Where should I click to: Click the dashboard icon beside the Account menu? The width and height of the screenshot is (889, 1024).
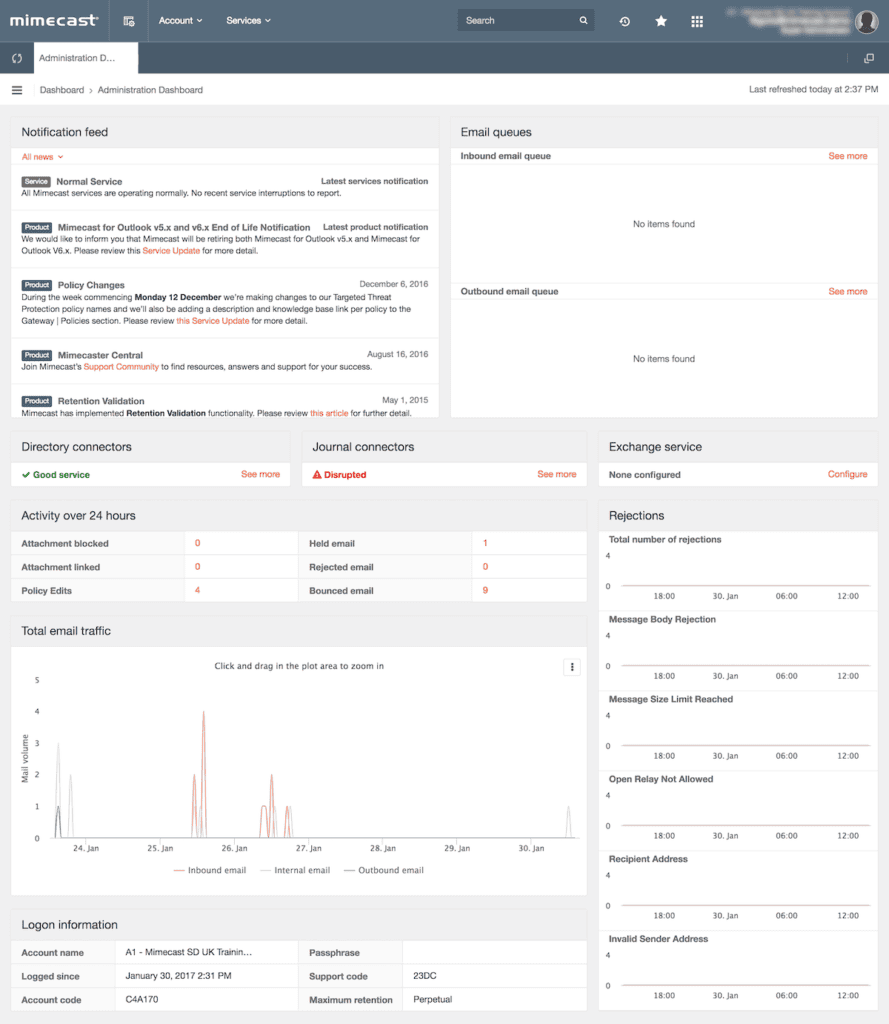(x=128, y=20)
